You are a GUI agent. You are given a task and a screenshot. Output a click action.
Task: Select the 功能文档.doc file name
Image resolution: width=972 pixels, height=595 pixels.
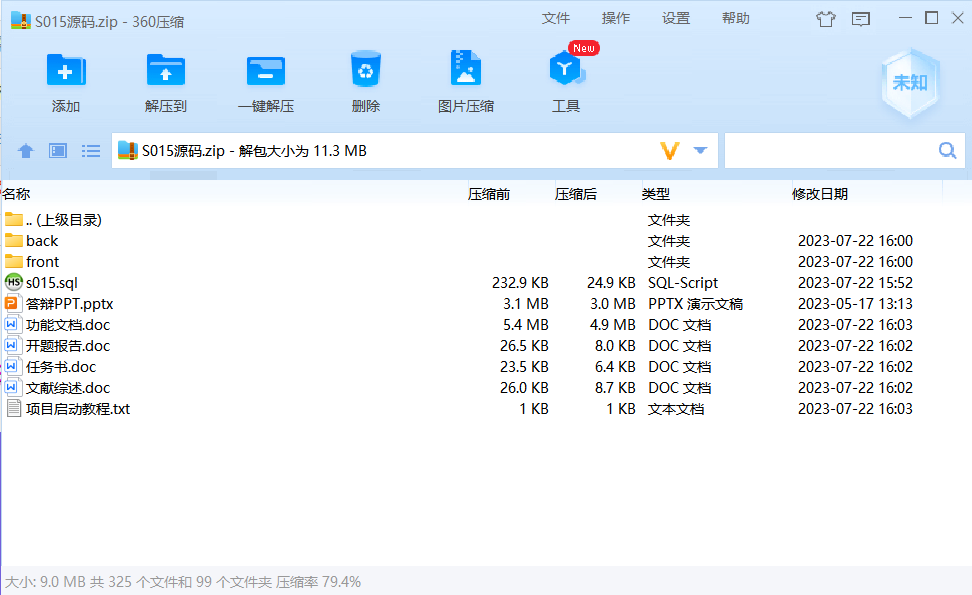(68, 325)
